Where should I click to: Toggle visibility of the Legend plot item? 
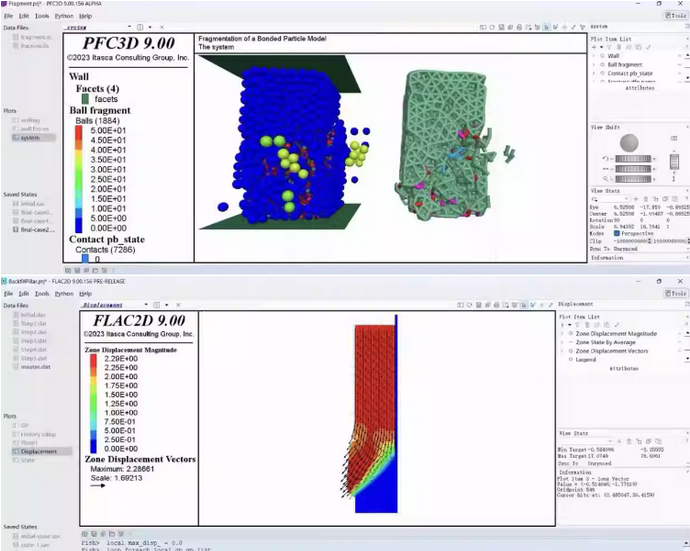coord(571,360)
